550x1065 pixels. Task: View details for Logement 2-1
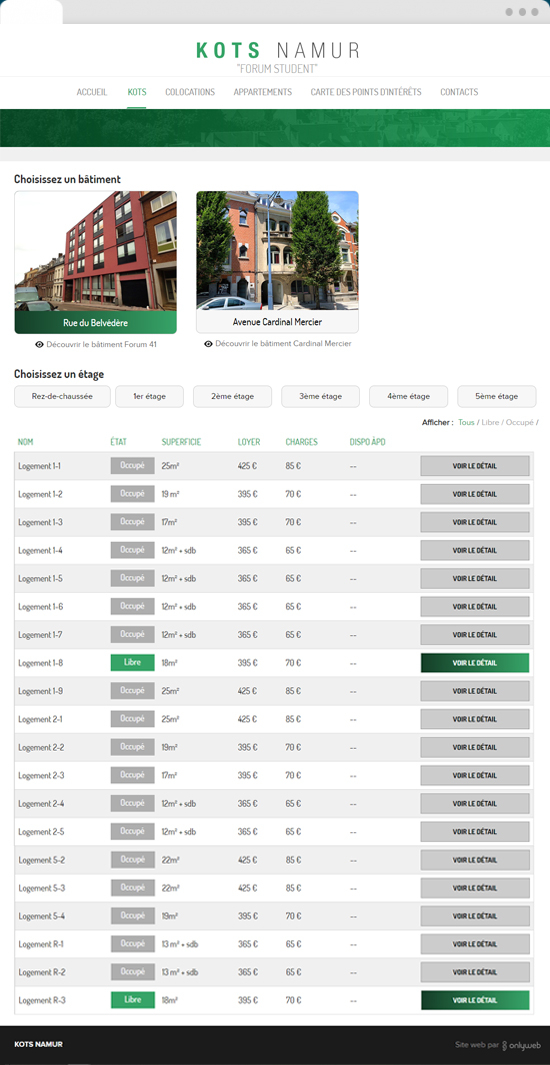coord(475,719)
